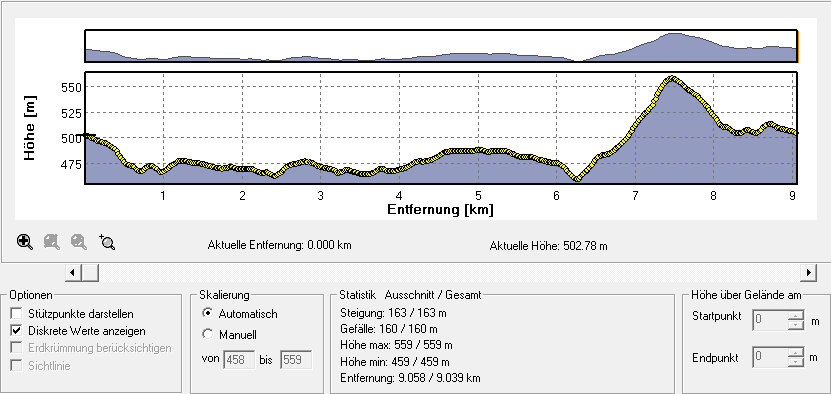This screenshot has width=831, height=394.
Task: Click 'Aktuelle Entfernung: 0.000 km' readout
Action: 279,245
